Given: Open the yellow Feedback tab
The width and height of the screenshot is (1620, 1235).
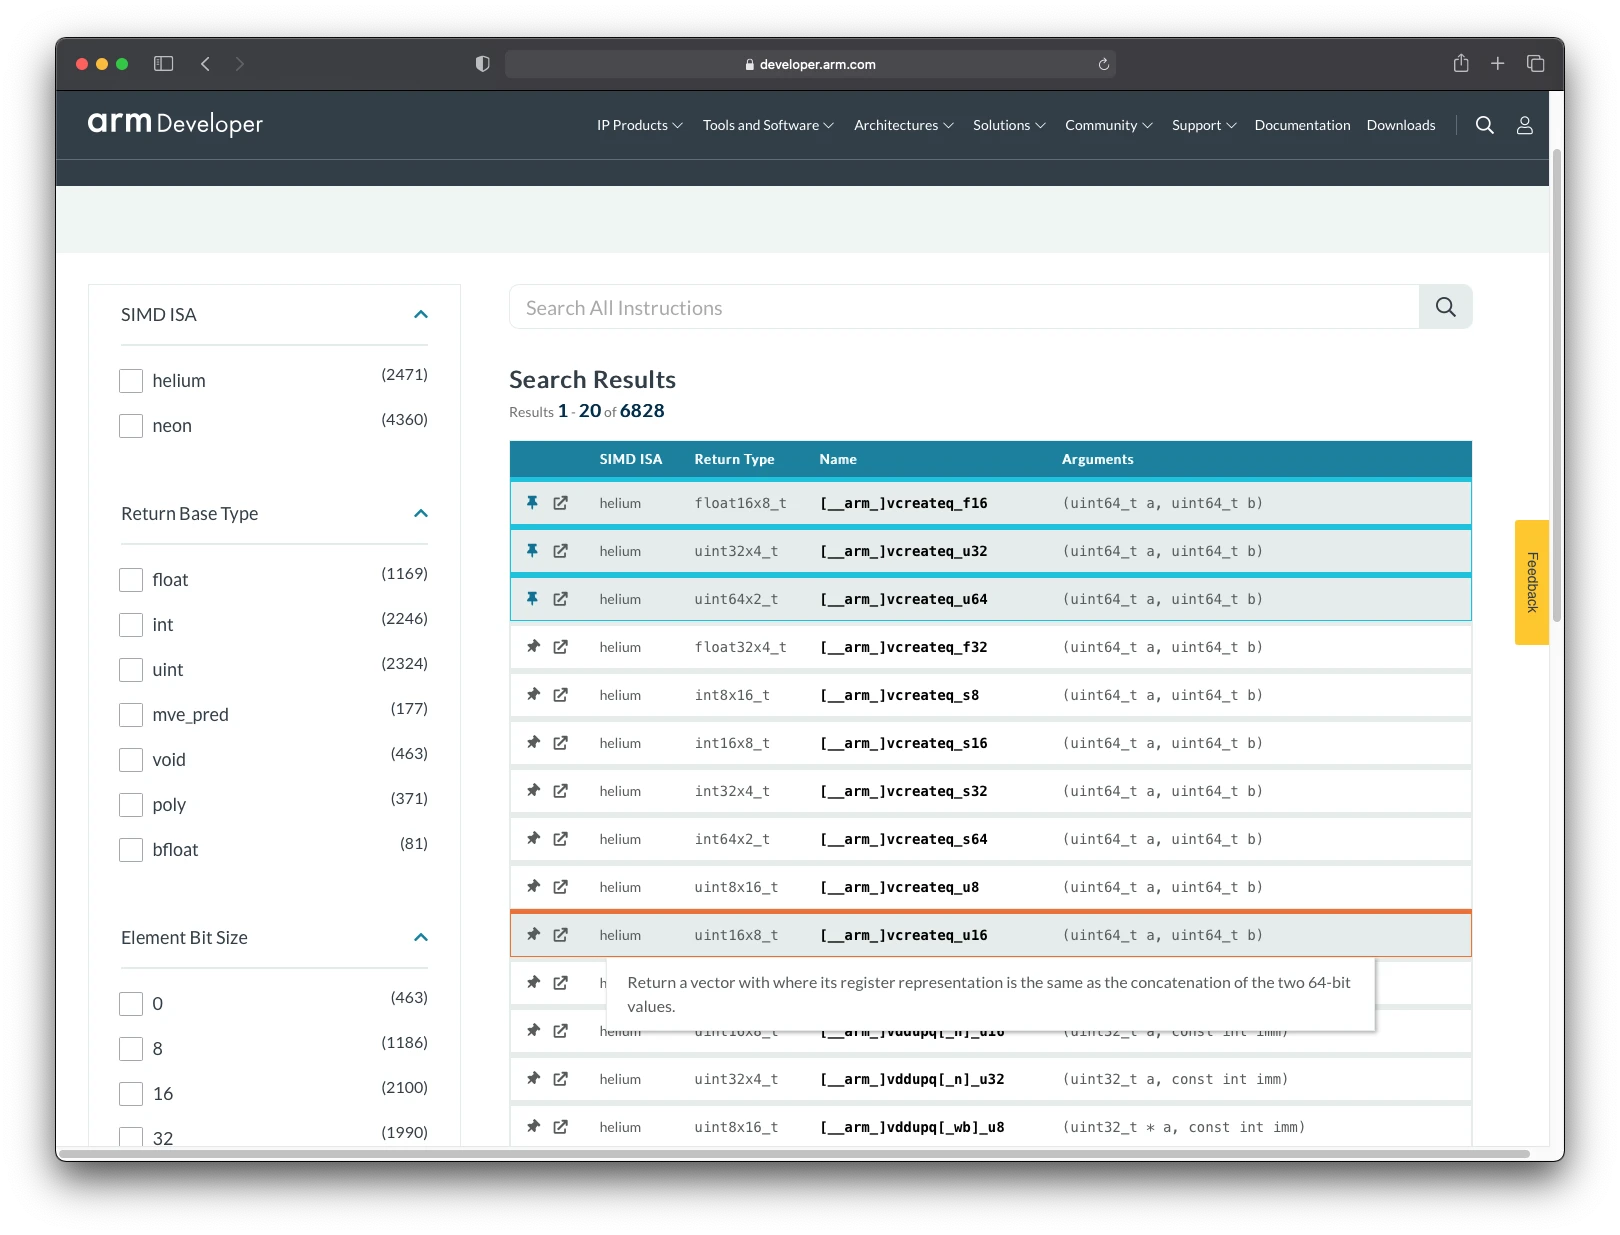Looking at the screenshot, I should click(1531, 582).
